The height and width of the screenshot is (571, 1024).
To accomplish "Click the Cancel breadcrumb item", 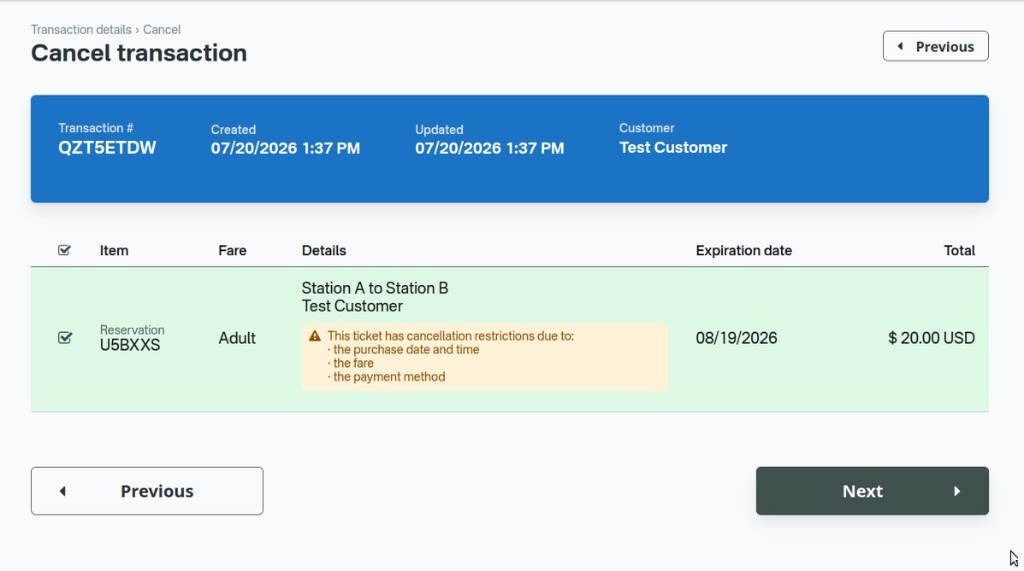I will 162,29.
